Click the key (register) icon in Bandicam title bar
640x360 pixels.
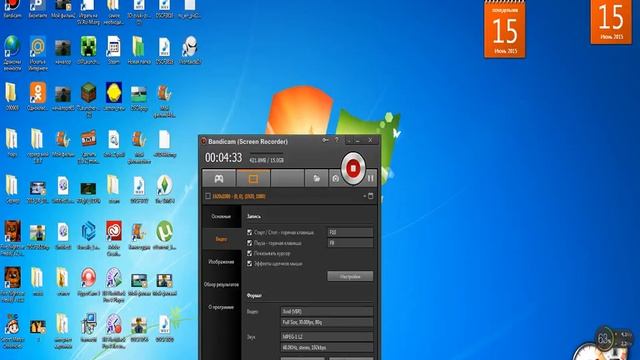pyautogui.click(x=325, y=140)
